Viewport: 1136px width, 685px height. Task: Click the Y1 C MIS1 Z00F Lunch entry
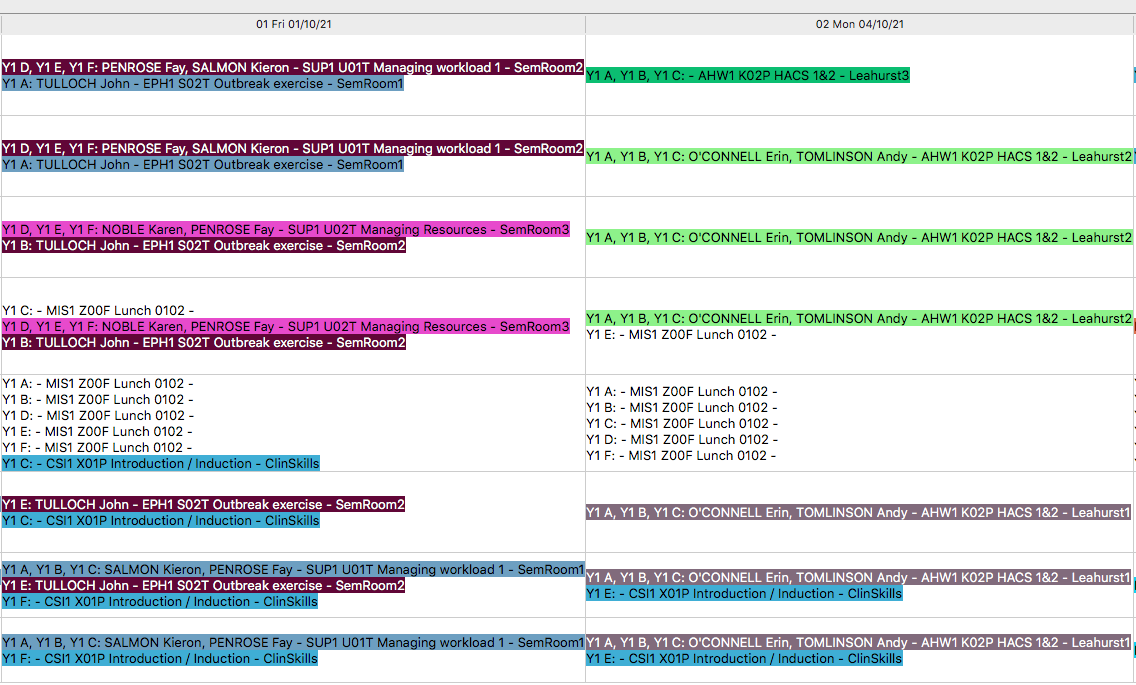pyautogui.click(x=100, y=310)
